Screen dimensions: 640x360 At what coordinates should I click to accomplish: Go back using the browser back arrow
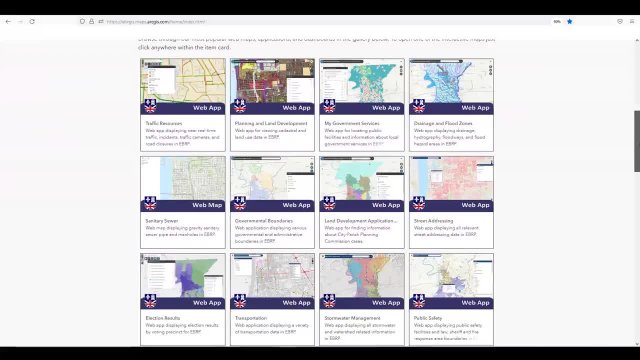click(8, 22)
